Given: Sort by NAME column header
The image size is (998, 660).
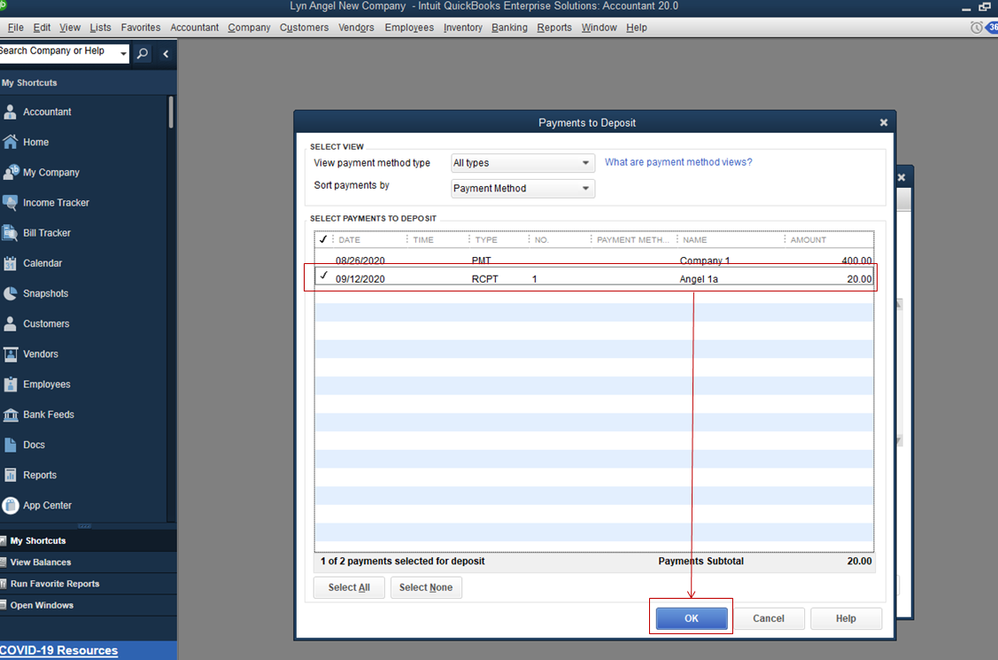Looking at the screenshot, I should tap(694, 240).
